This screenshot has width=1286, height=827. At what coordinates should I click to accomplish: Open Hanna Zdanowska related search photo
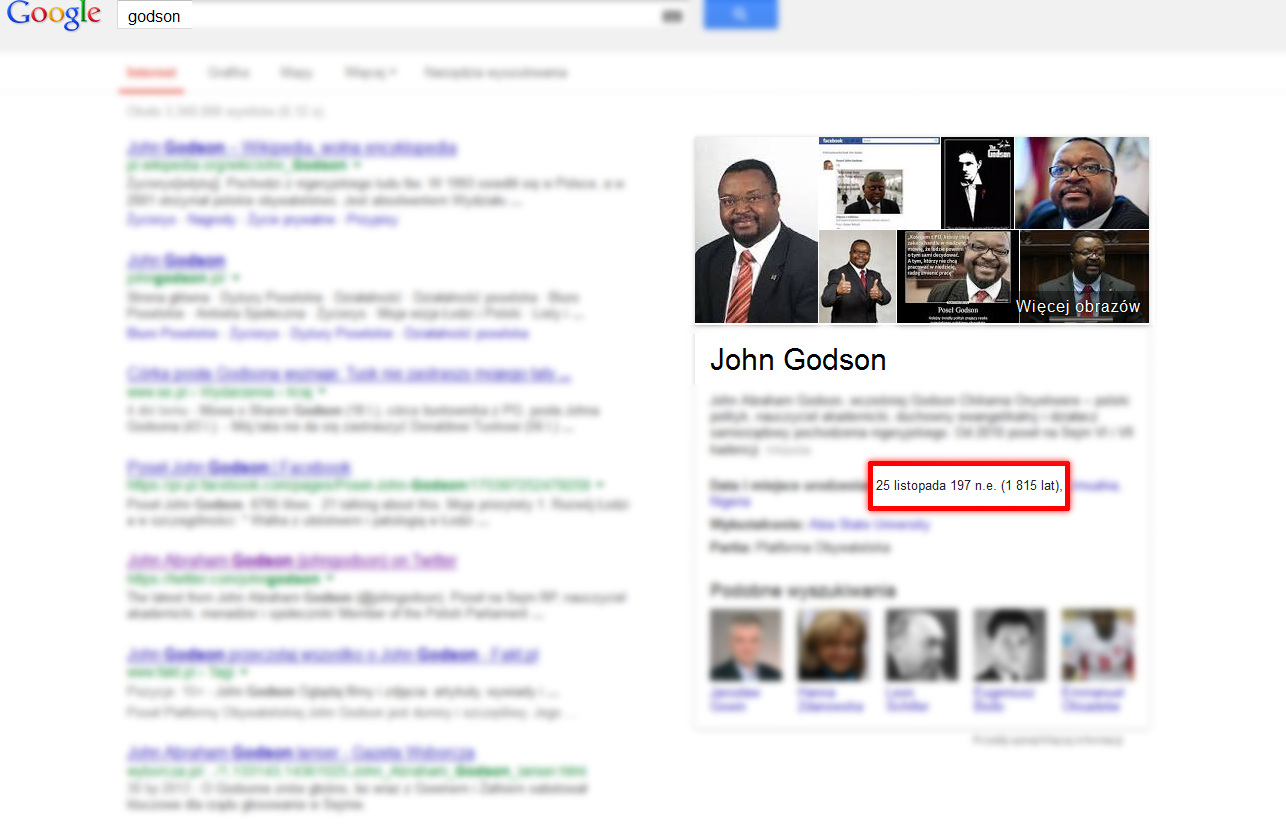[x=832, y=645]
